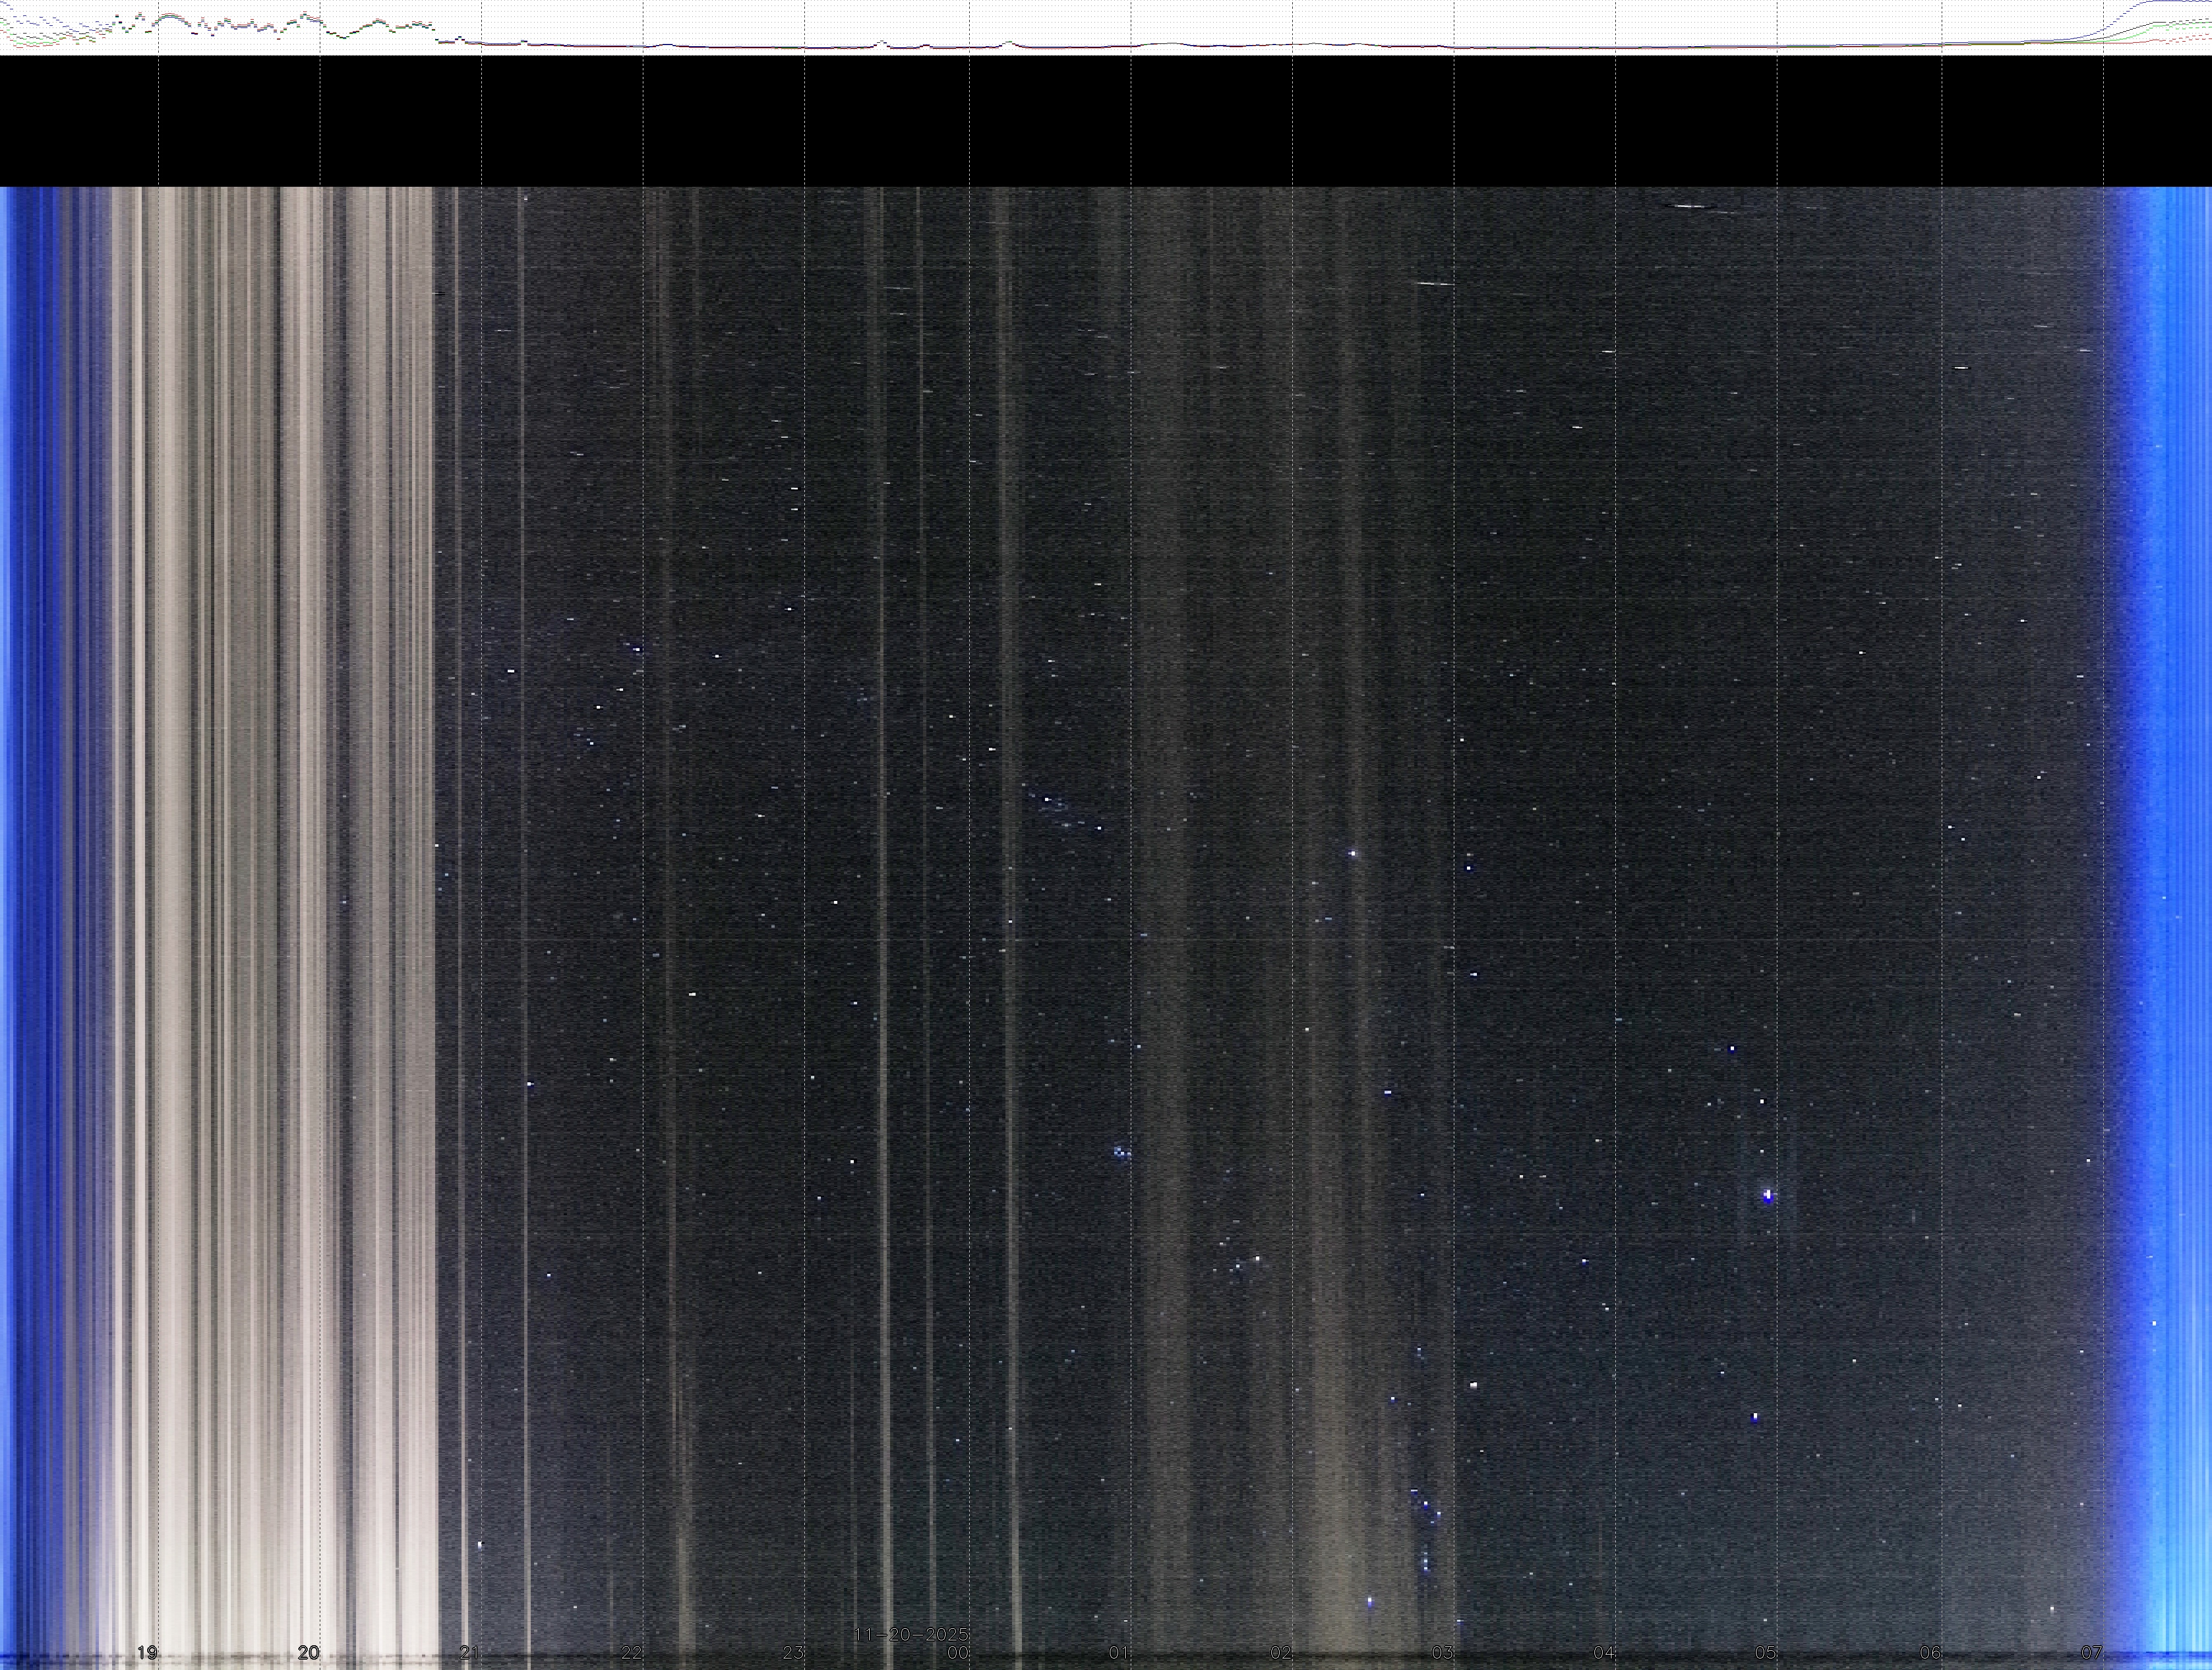Select the 04 hour marker
This screenshot has height=1670, width=2212.
coord(1604,1653)
